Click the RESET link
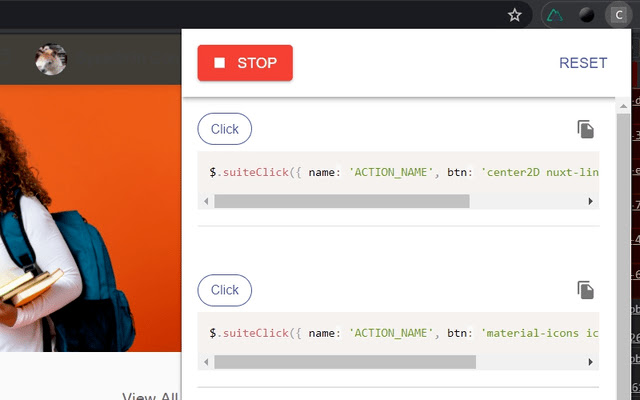This screenshot has width=640, height=400. coord(583,63)
